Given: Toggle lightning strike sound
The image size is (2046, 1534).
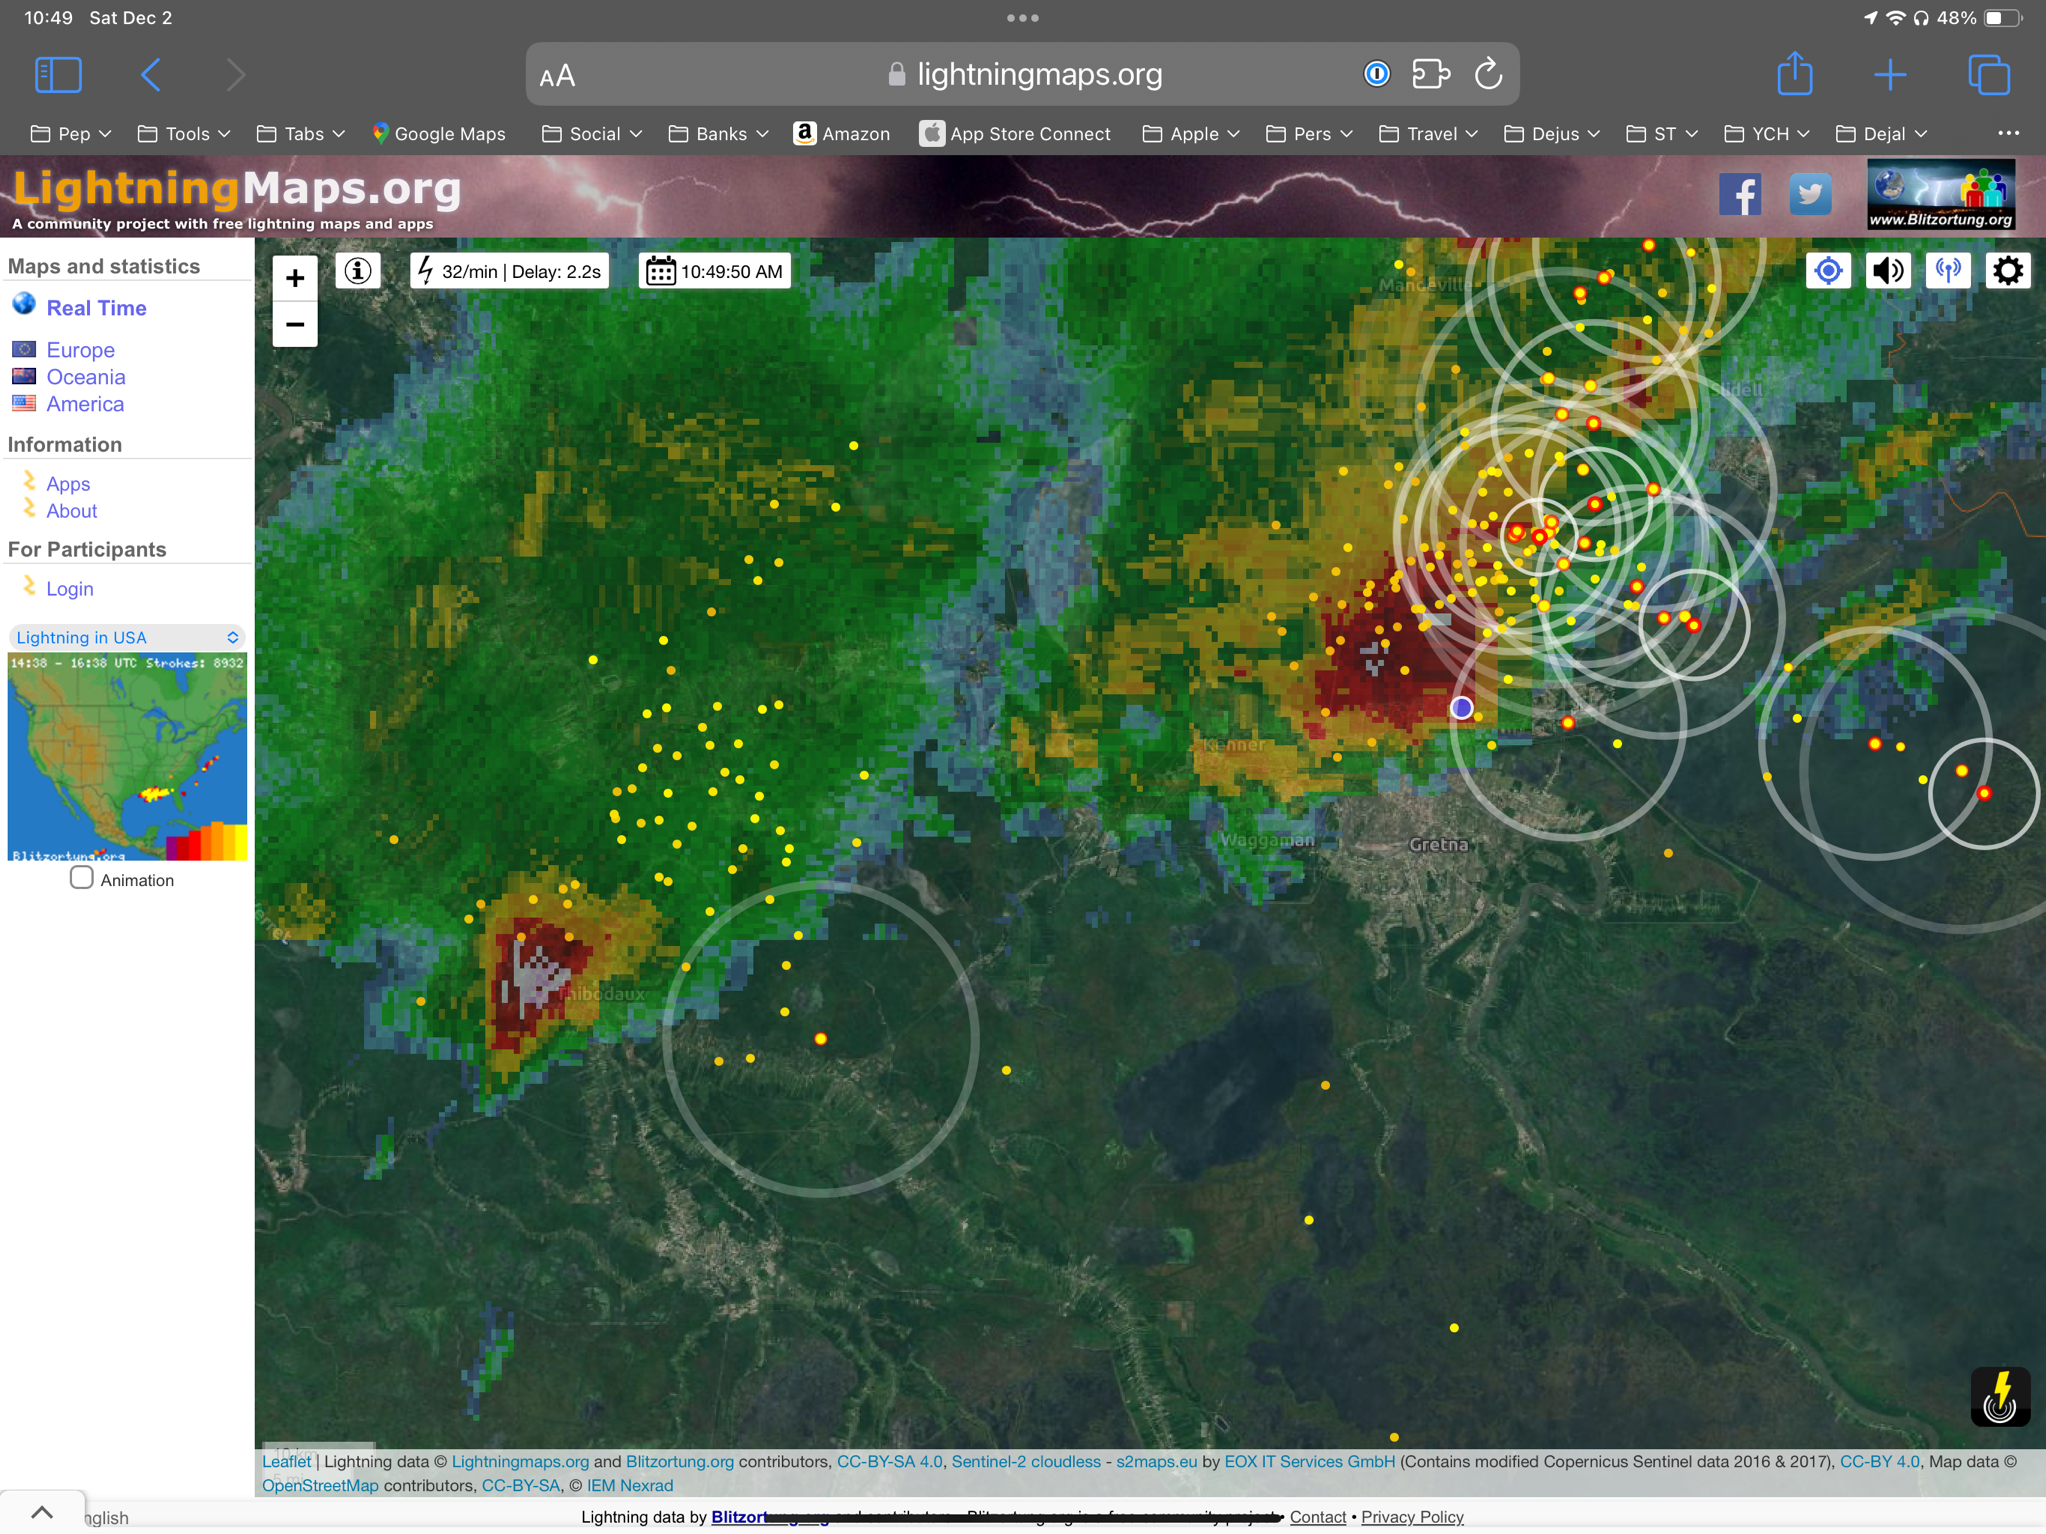Looking at the screenshot, I should (x=1888, y=271).
